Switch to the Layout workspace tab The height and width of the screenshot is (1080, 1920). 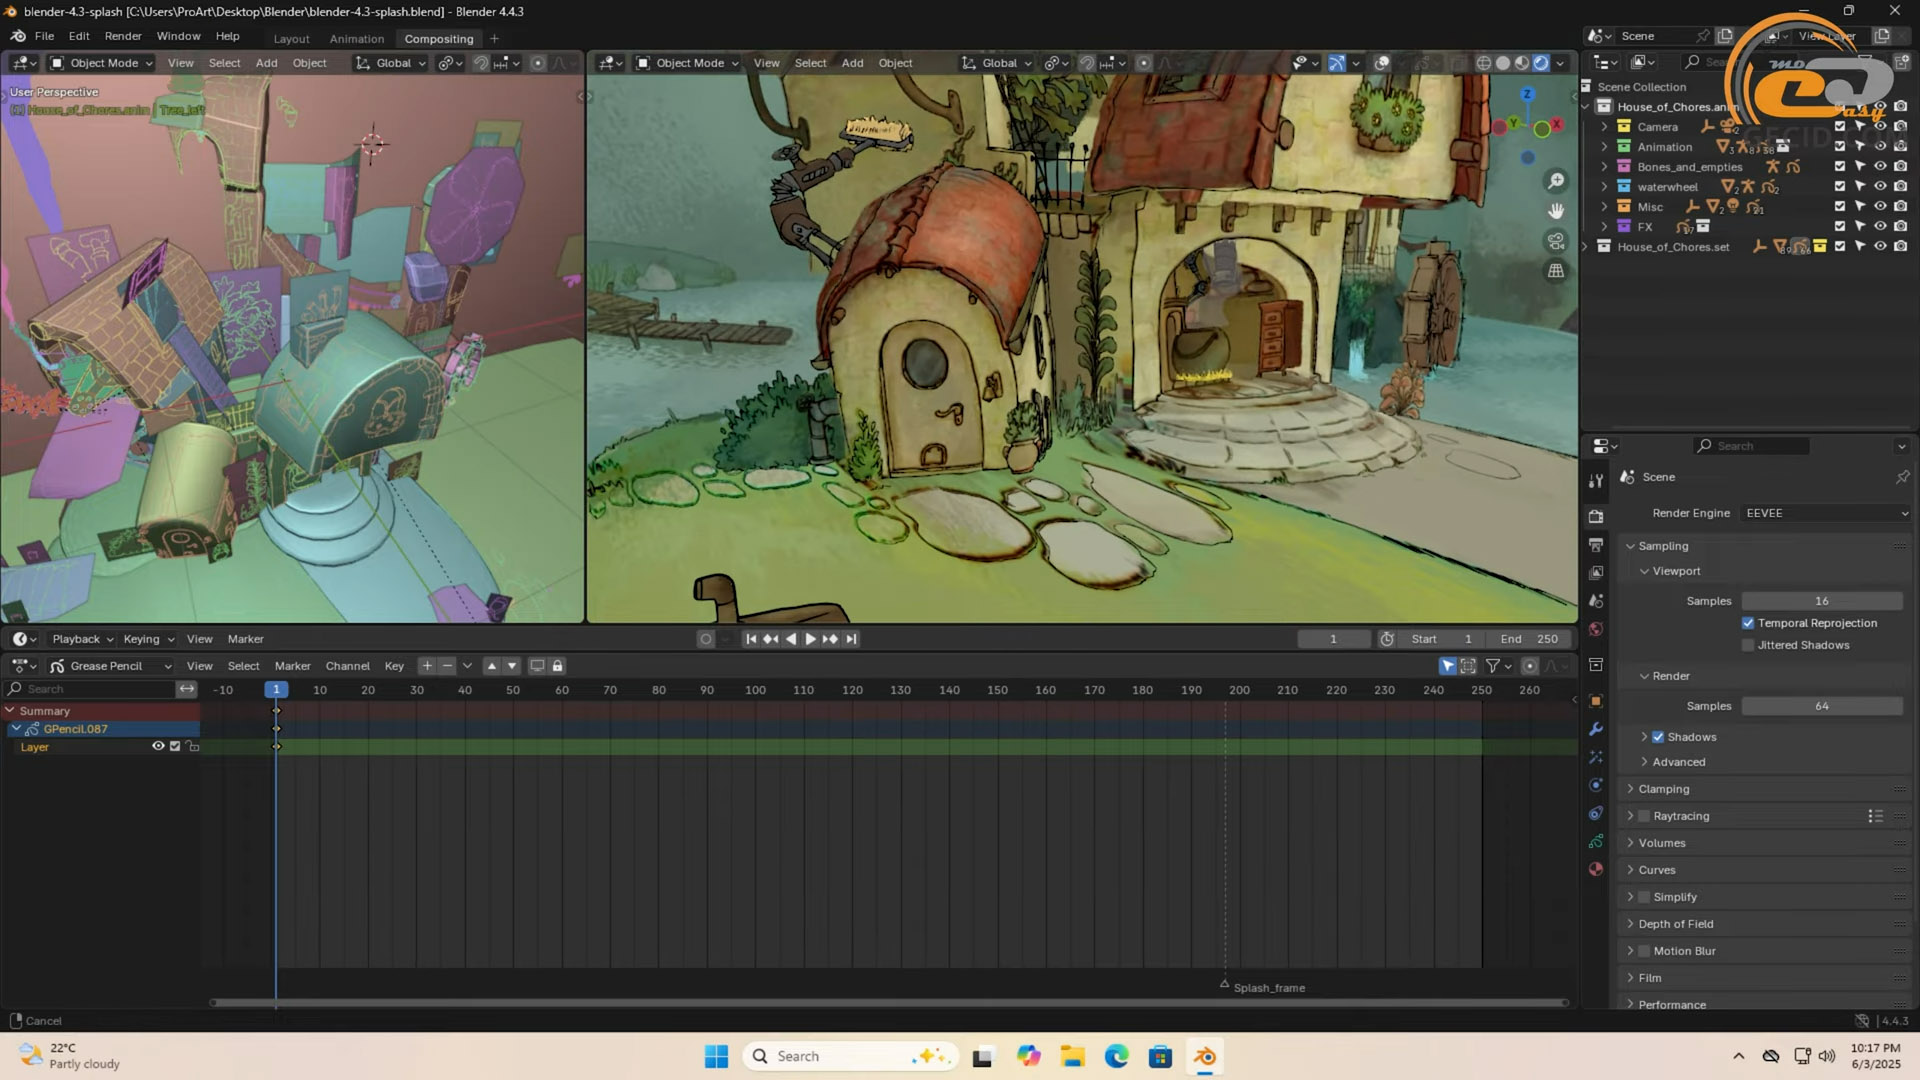[x=292, y=39]
